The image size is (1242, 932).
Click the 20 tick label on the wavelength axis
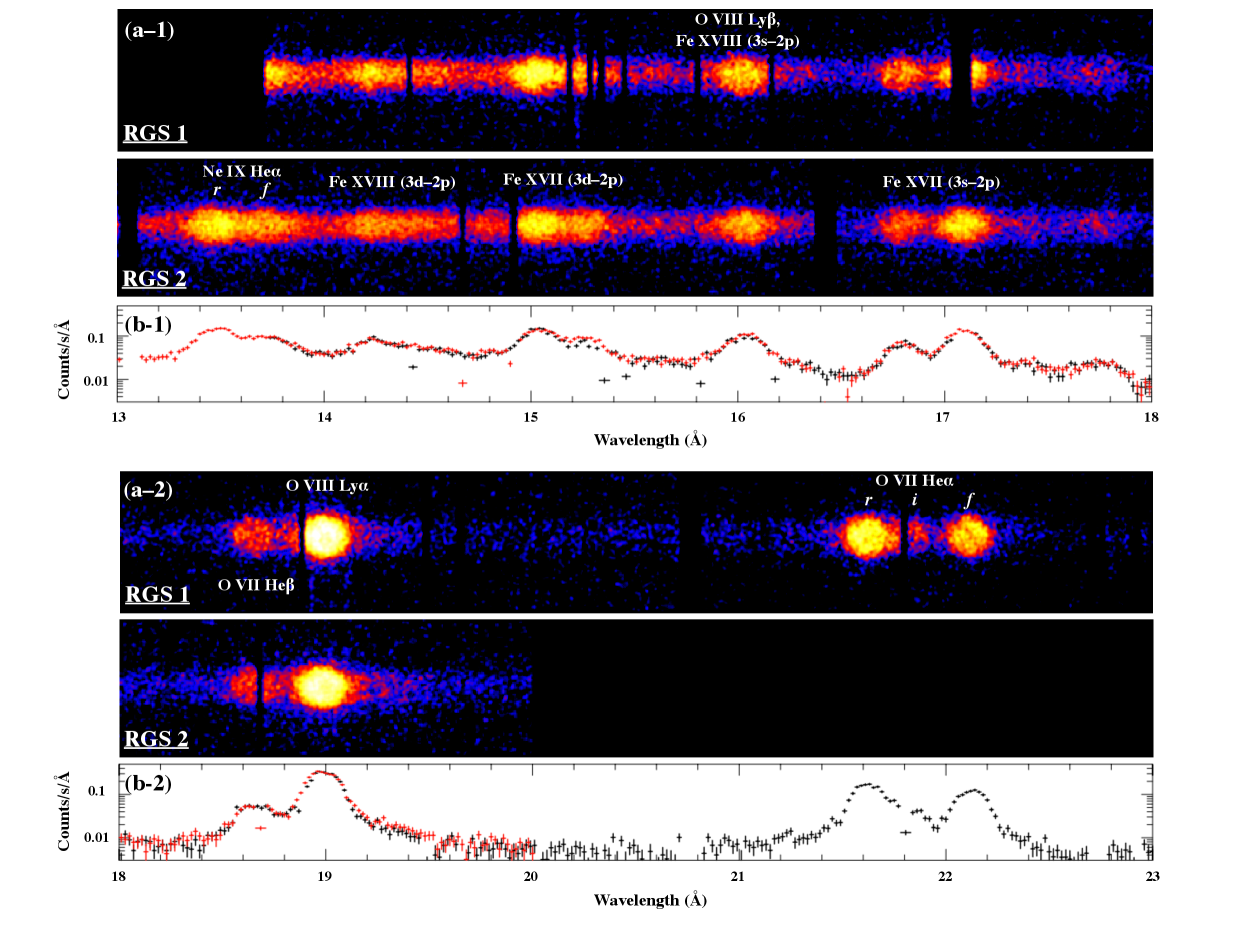(x=531, y=875)
